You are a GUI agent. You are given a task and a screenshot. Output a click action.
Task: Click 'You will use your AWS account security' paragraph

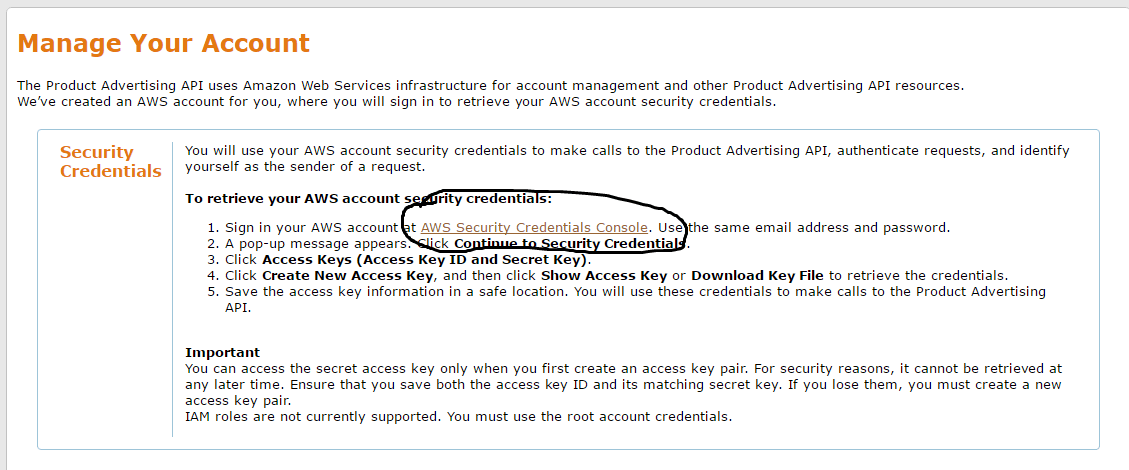click(627, 159)
